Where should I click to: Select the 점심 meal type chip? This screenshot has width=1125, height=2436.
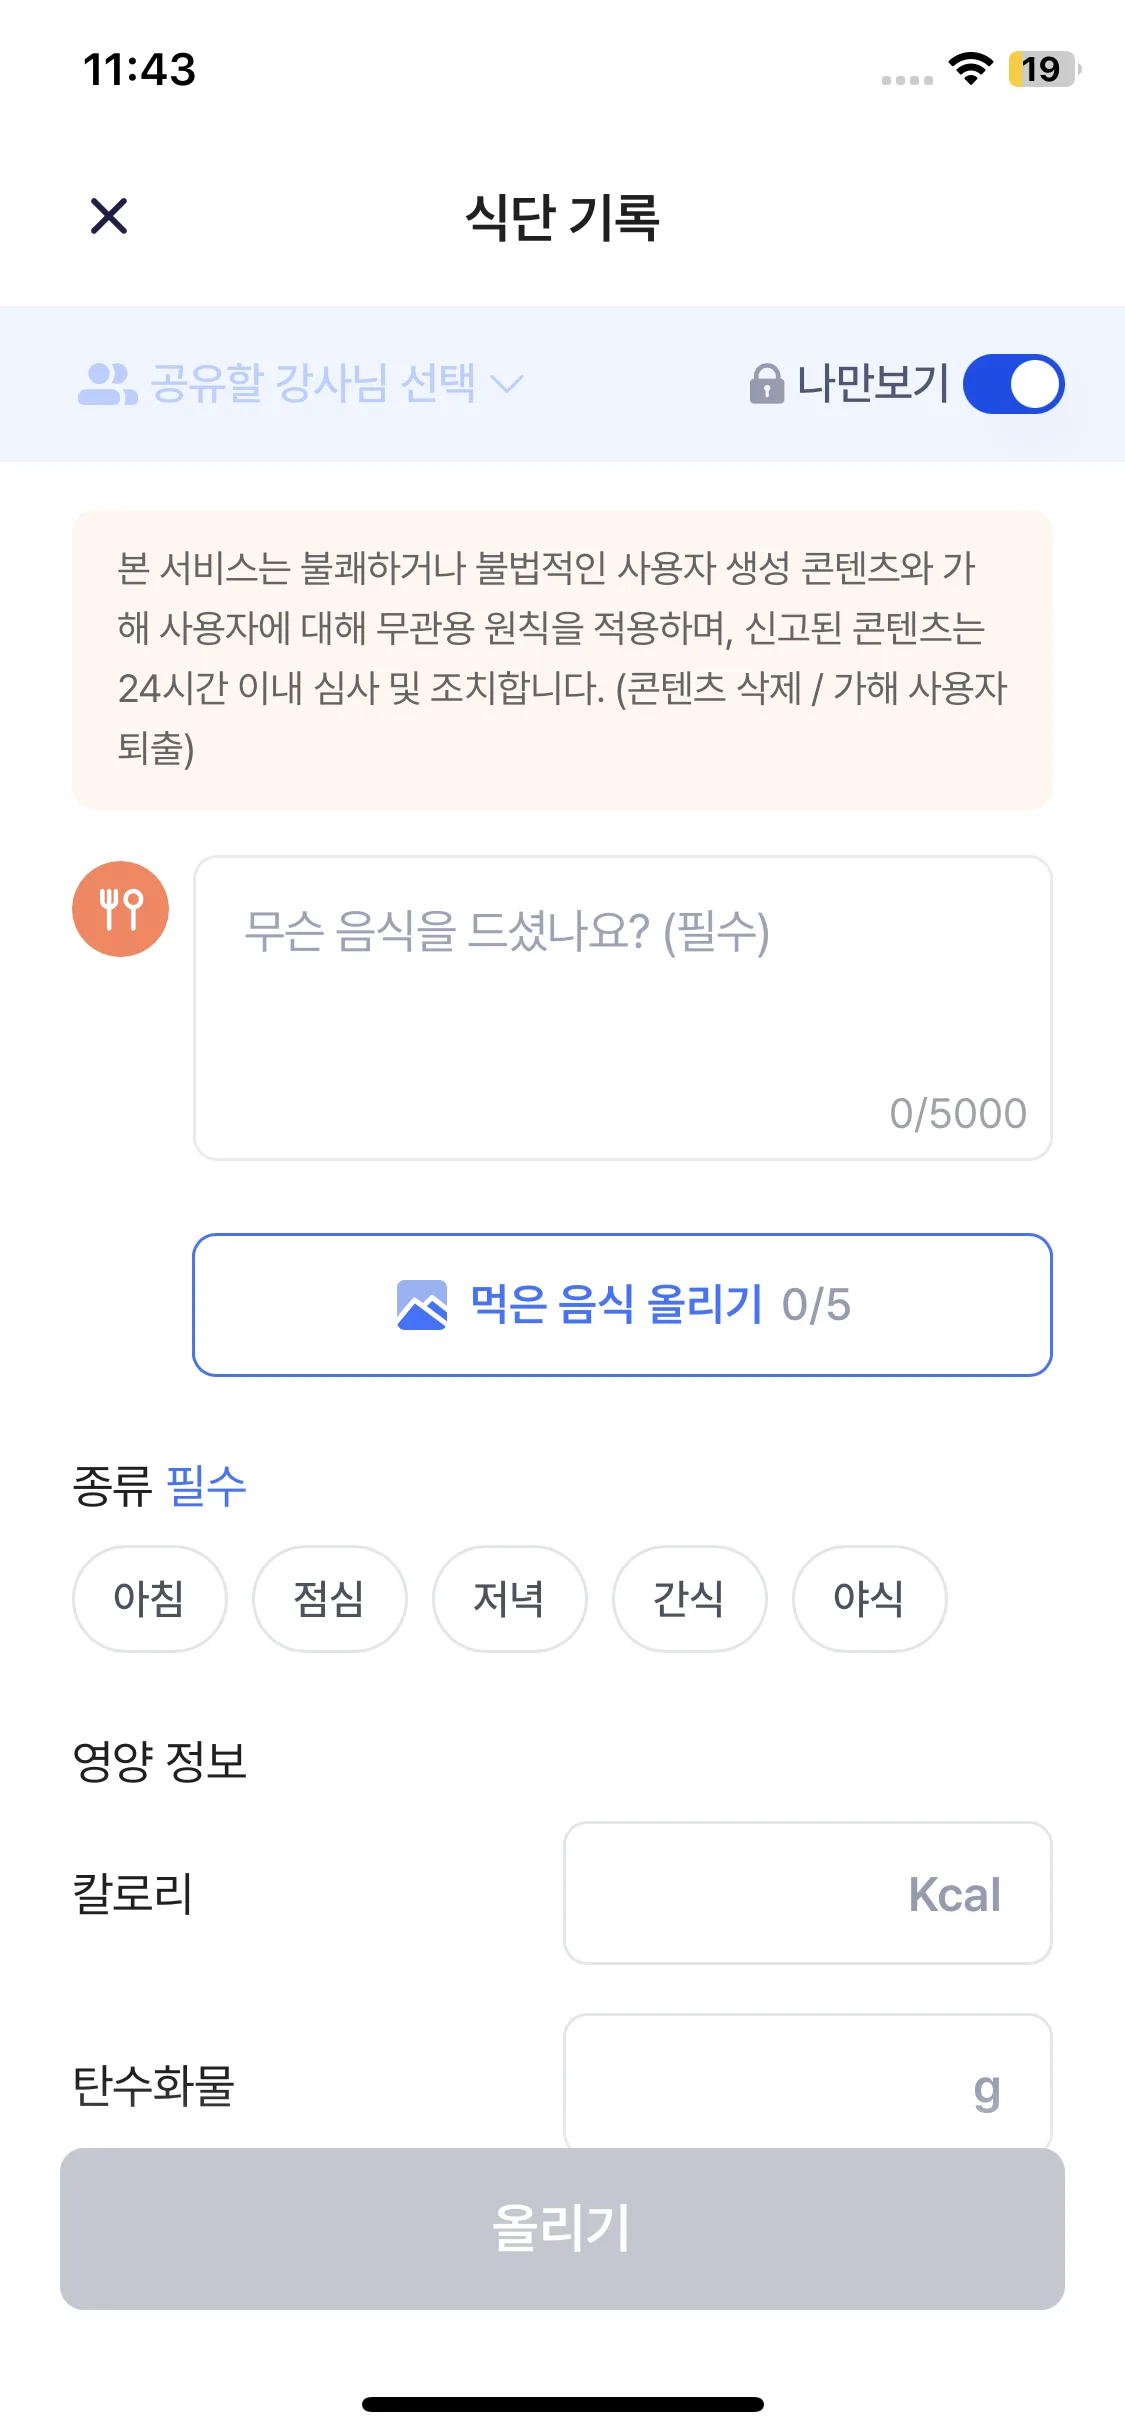(x=329, y=1598)
